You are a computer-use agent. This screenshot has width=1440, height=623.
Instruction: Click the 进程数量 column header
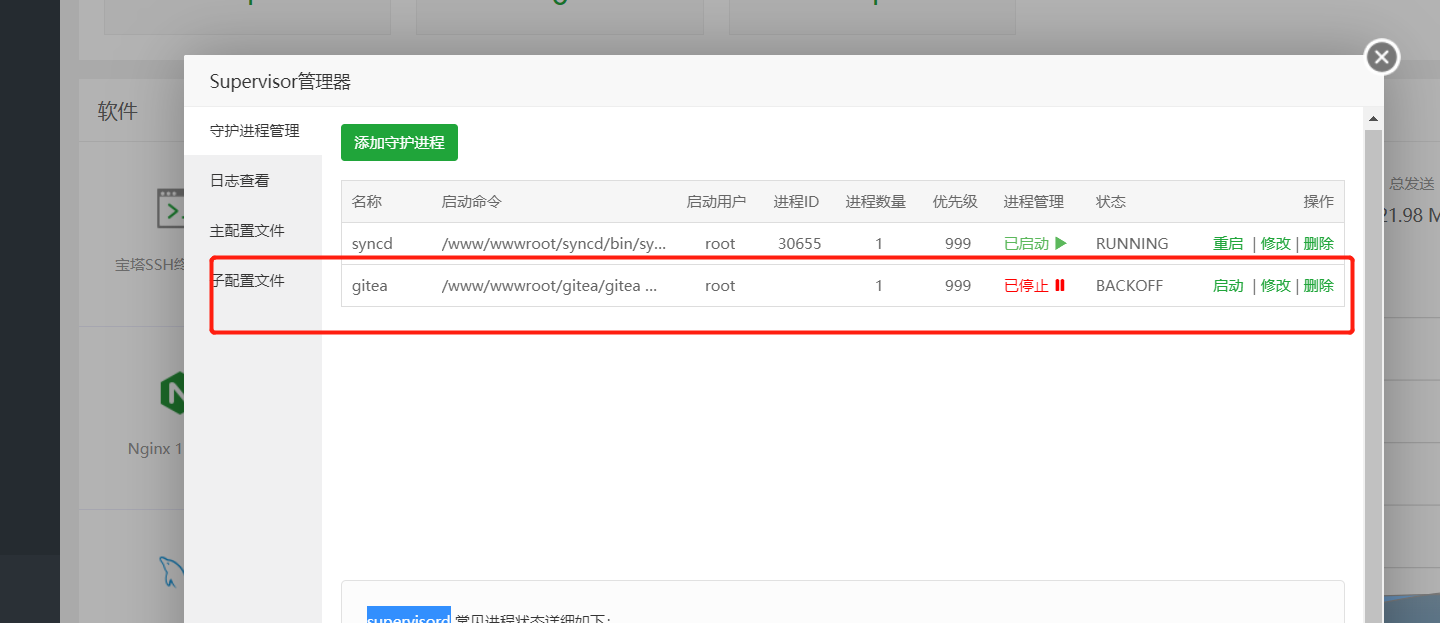(876, 201)
